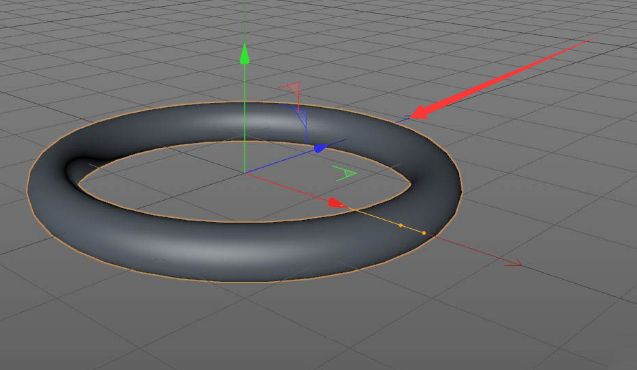
Task: Select the dark torus ring object
Action: 244,252
